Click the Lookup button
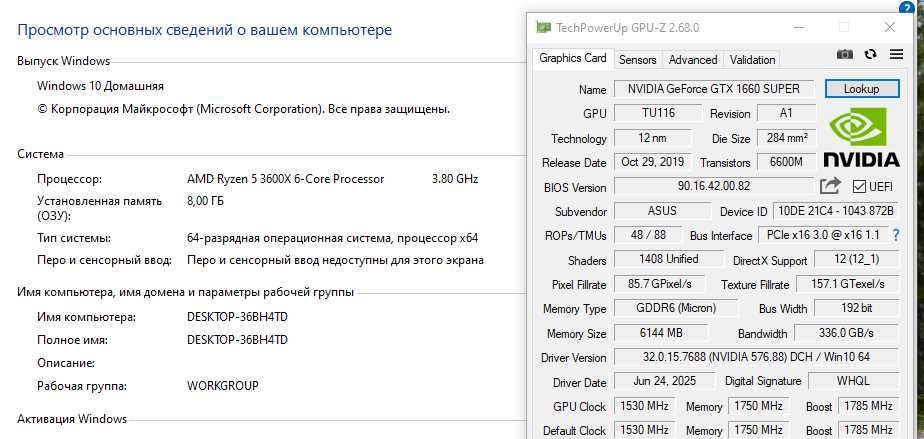 (862, 89)
